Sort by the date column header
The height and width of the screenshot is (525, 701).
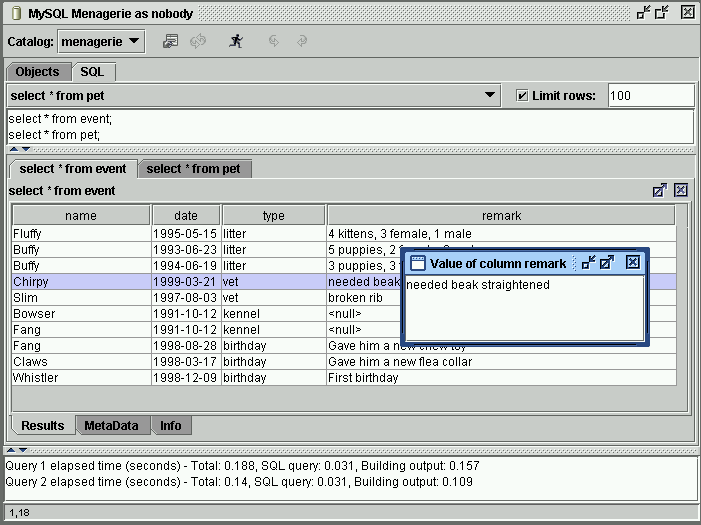tap(186, 215)
